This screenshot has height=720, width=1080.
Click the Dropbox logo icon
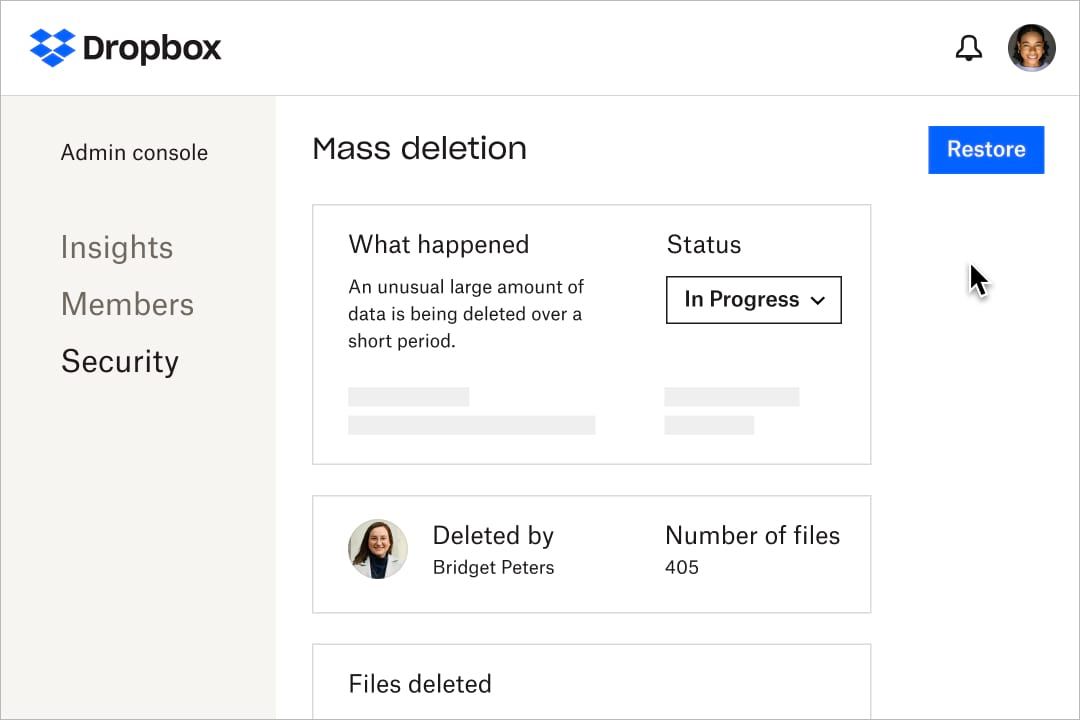pyautogui.click(x=53, y=48)
